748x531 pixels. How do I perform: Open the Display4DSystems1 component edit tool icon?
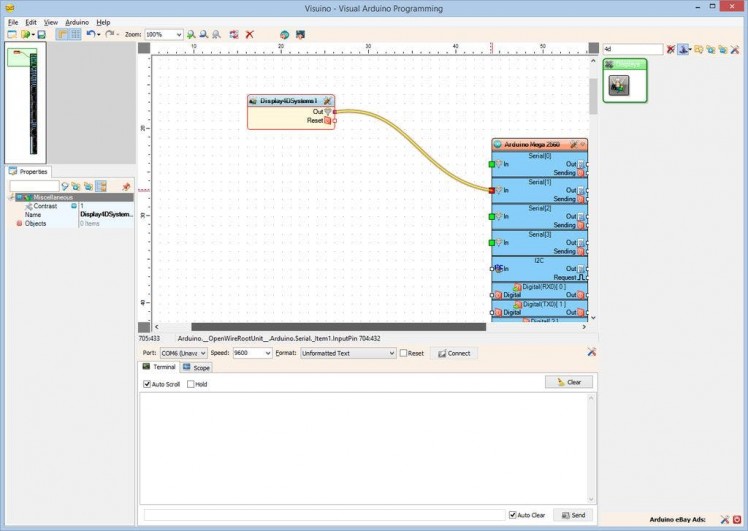[327, 101]
